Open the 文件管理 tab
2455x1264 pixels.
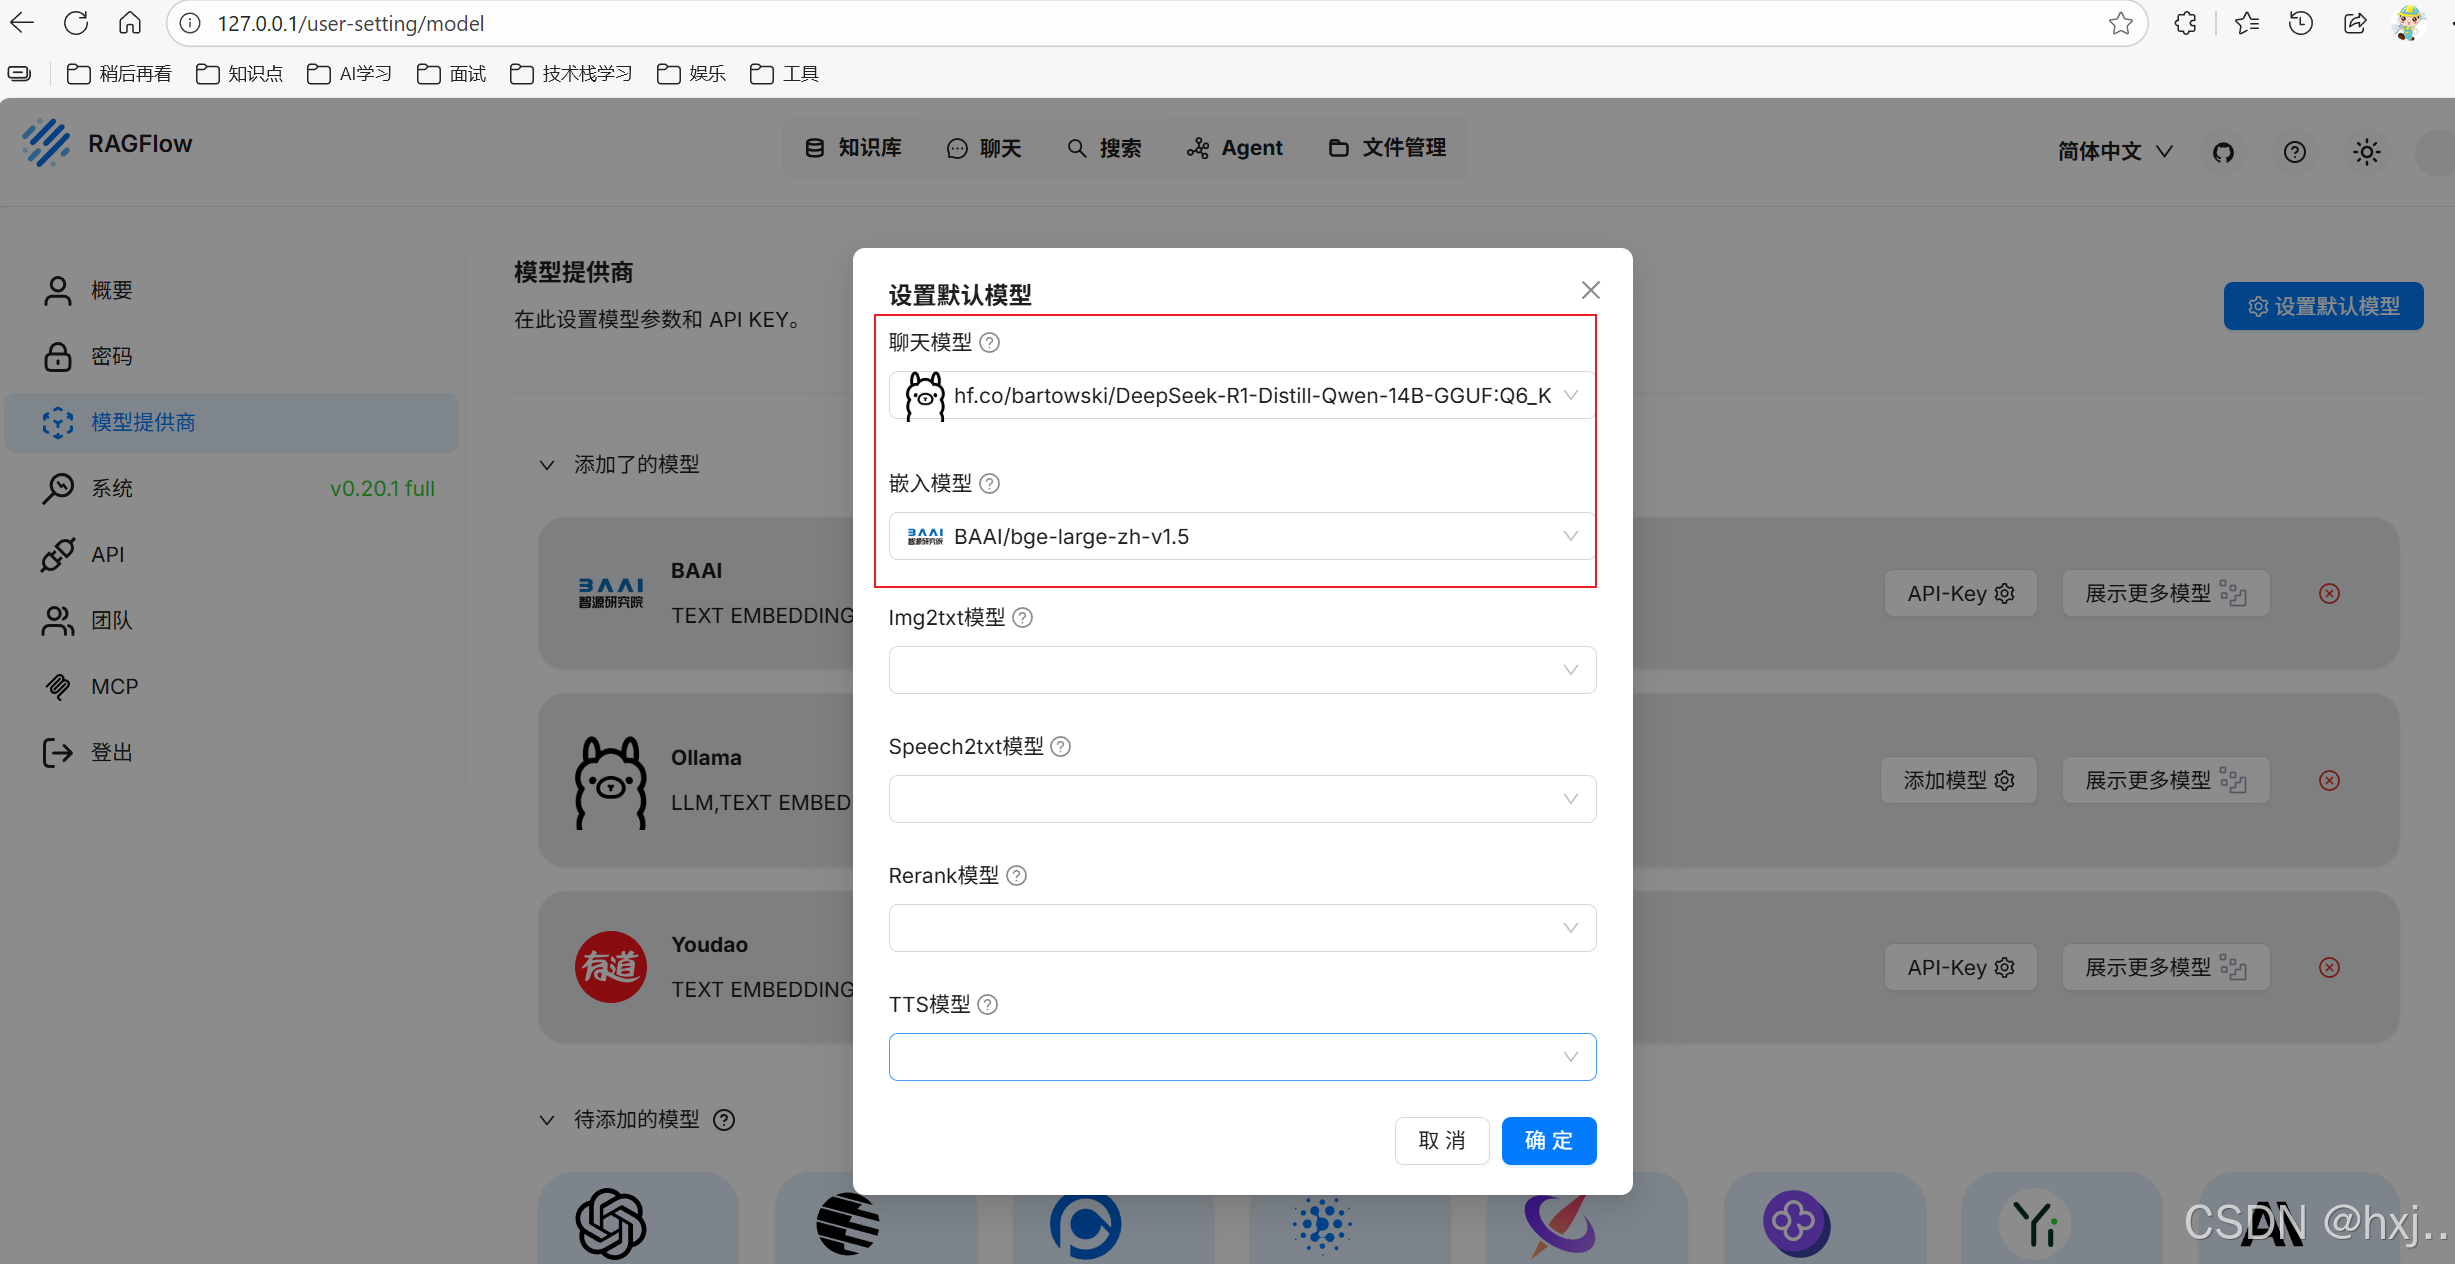(x=1387, y=148)
